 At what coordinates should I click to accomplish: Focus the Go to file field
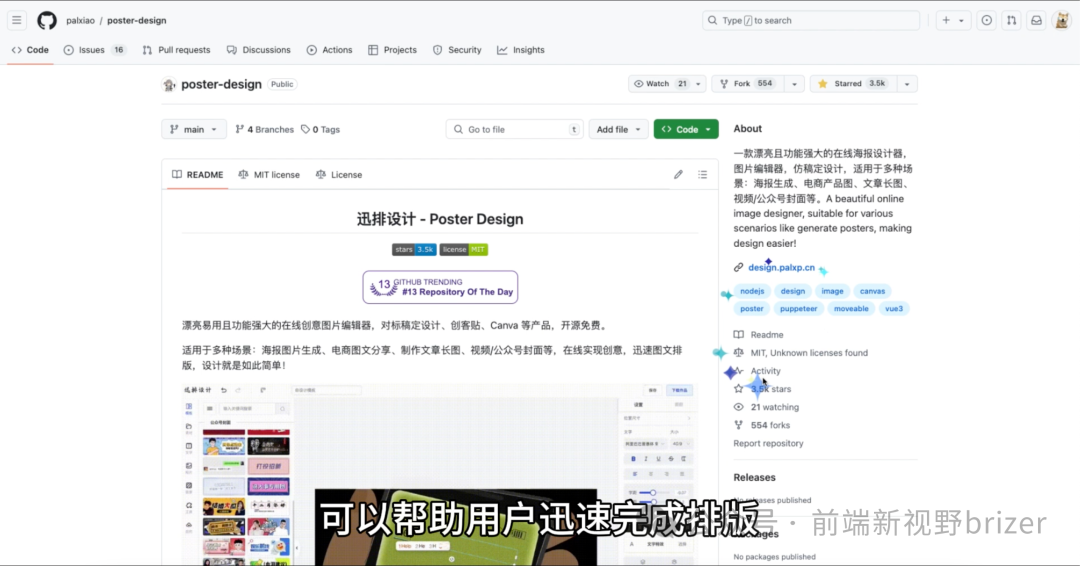pos(515,129)
